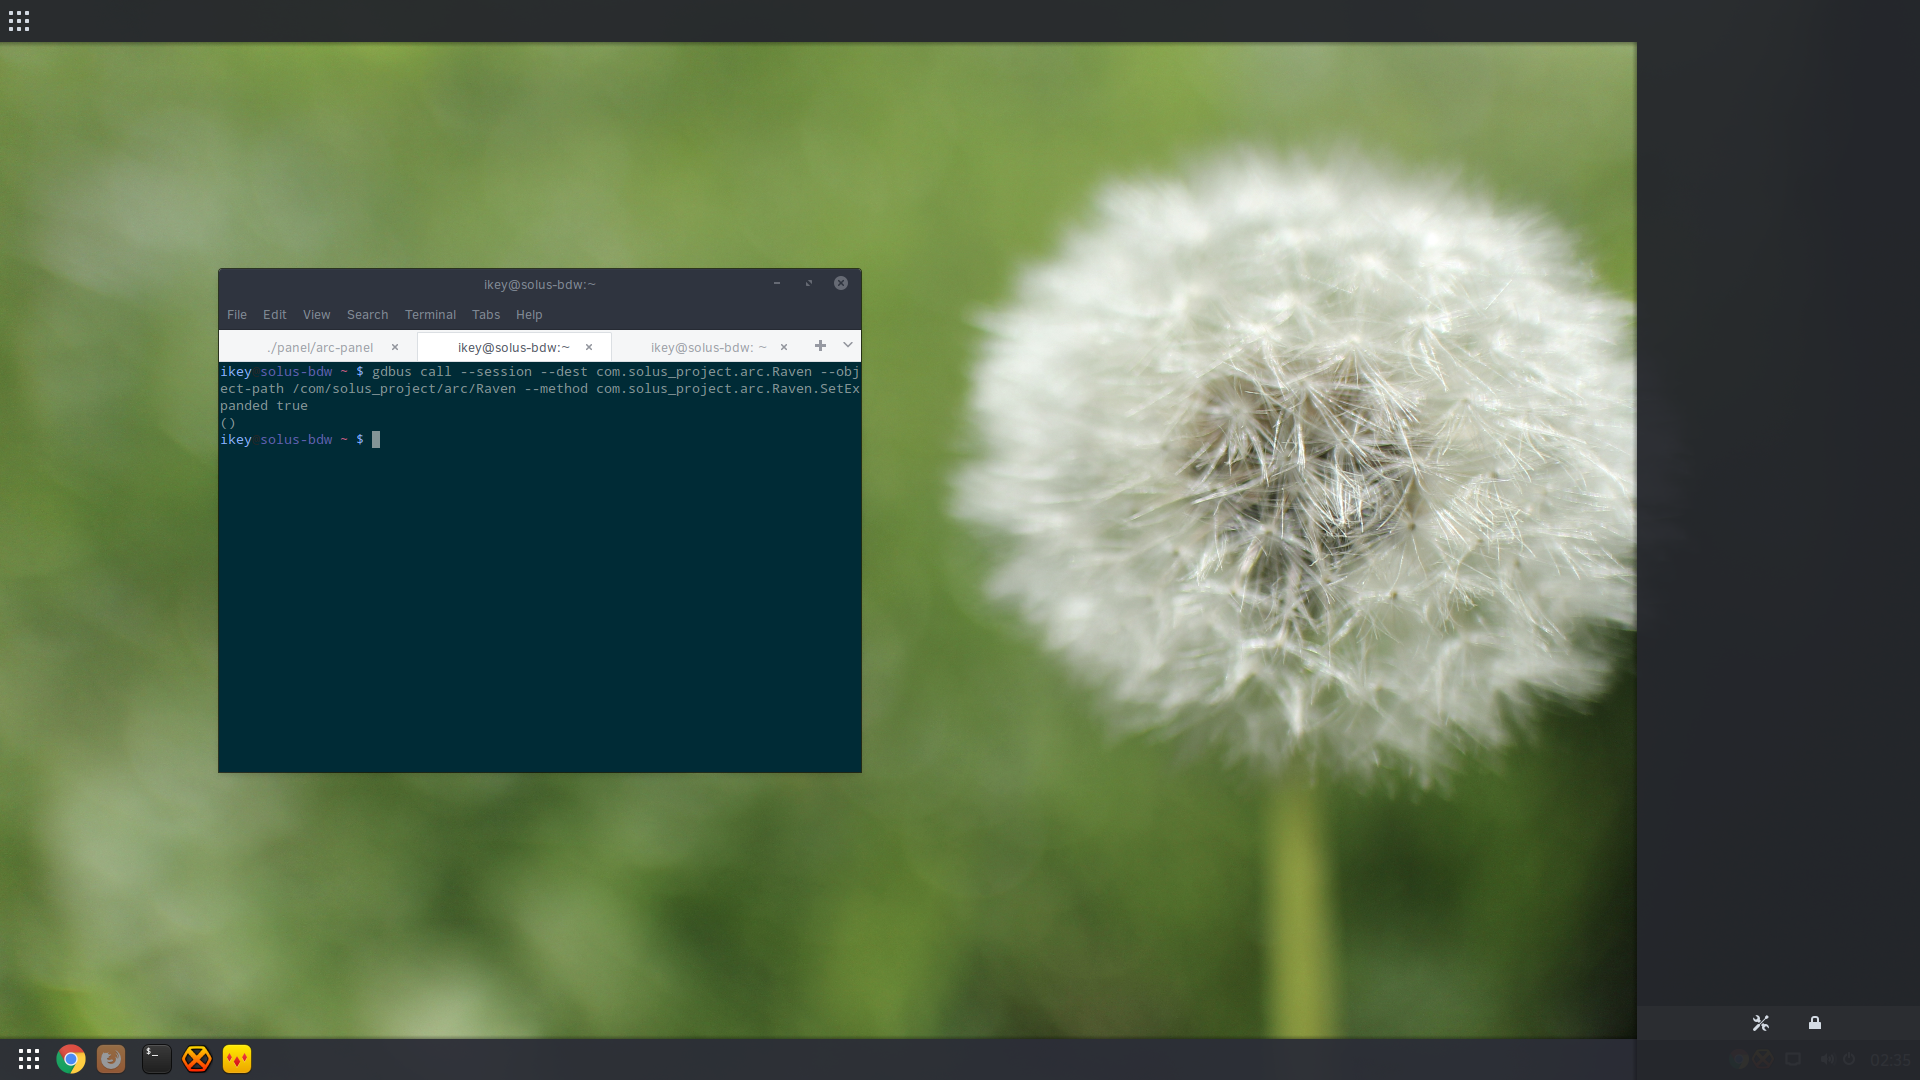Launch Google Chrome from the bottom panel
The width and height of the screenshot is (1920, 1080).
click(71, 1059)
